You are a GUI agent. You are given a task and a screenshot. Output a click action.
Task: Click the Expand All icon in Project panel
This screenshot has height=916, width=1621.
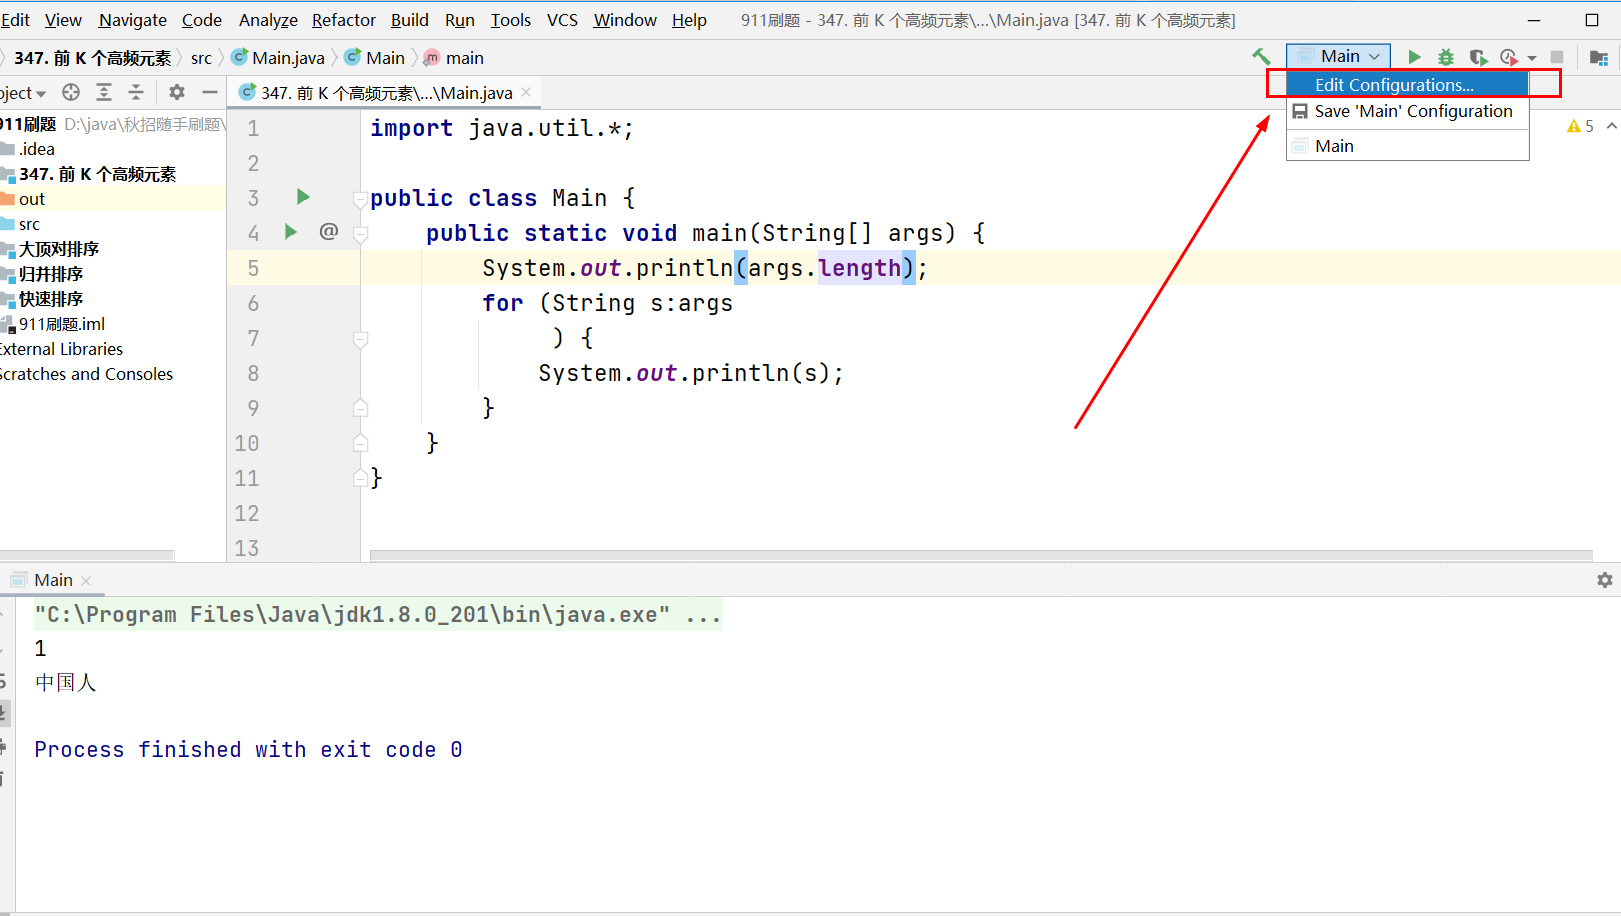[x=104, y=92]
